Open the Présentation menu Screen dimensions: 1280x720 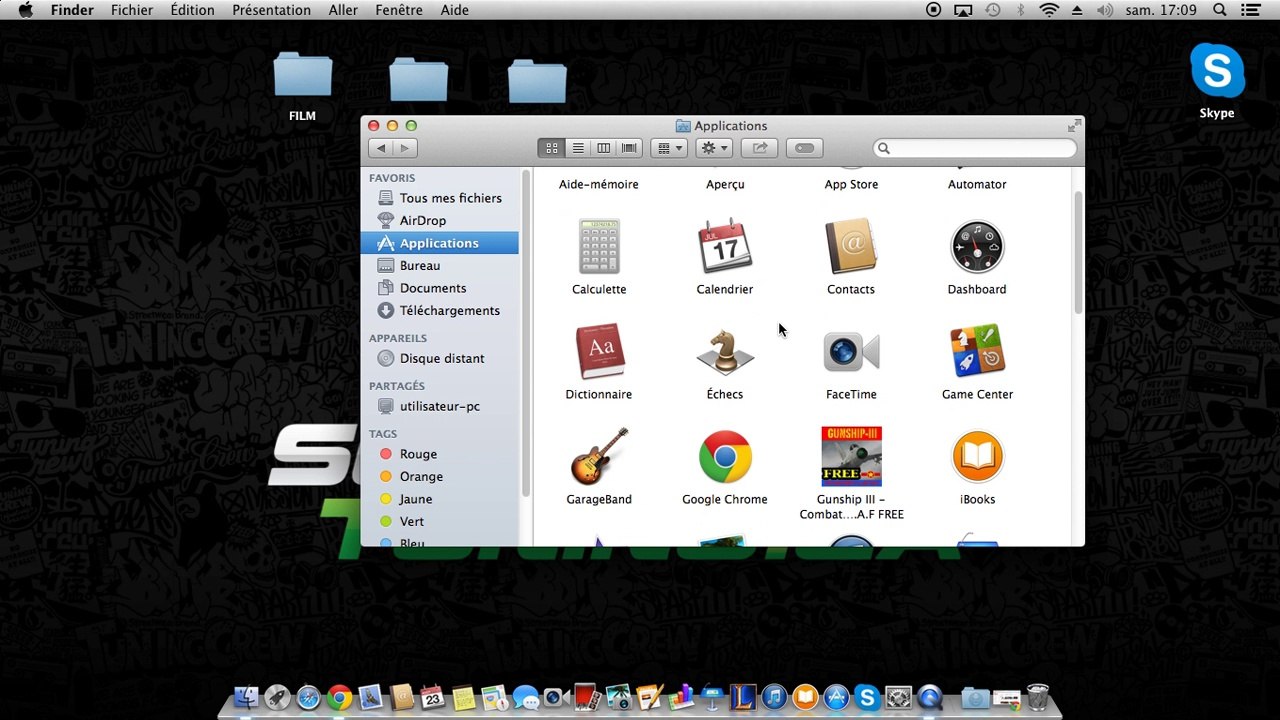point(271,10)
